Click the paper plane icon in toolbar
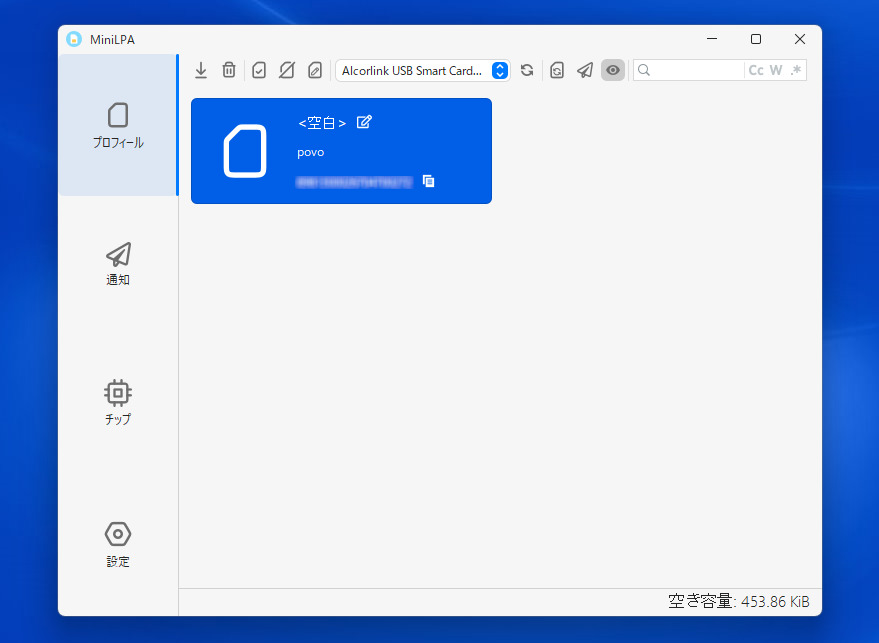The height and width of the screenshot is (643, 879). click(x=585, y=70)
